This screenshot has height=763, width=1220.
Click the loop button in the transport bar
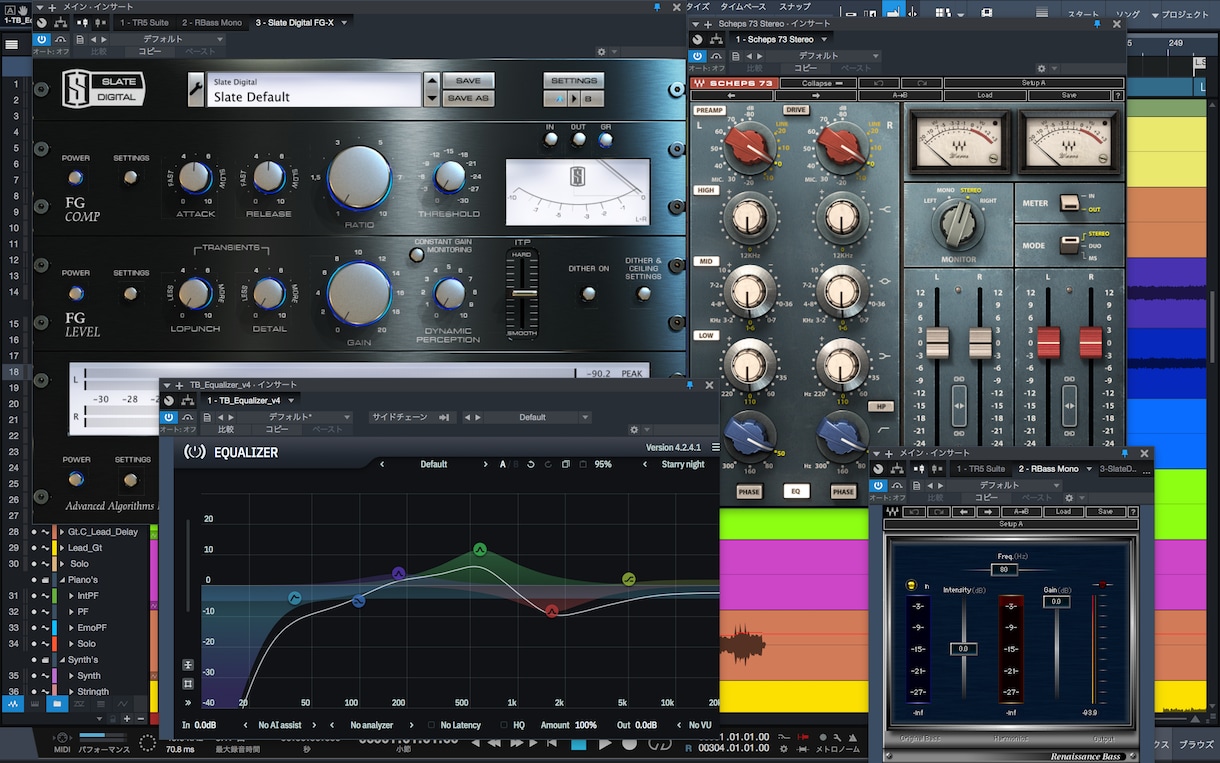click(660, 744)
